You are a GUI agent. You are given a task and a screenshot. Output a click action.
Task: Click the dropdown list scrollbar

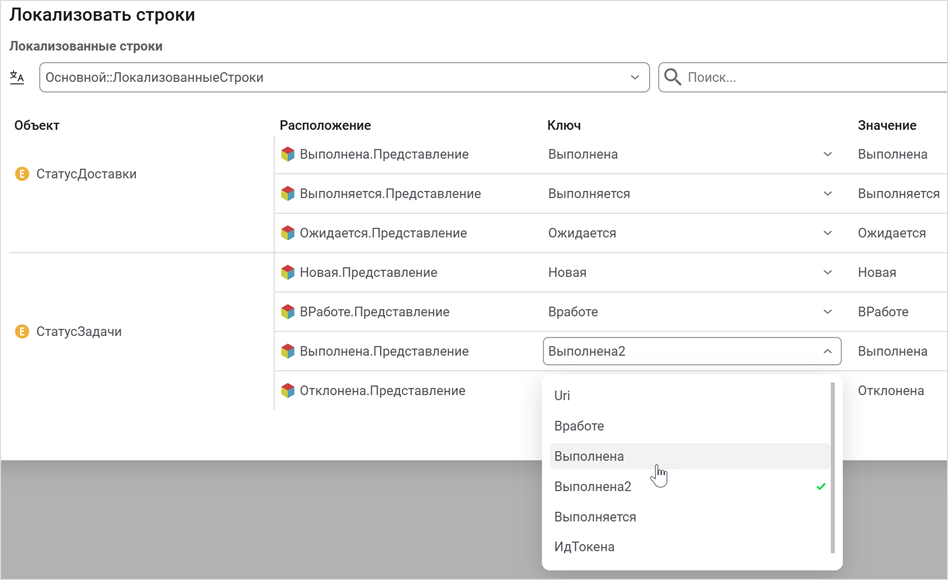tap(833, 466)
